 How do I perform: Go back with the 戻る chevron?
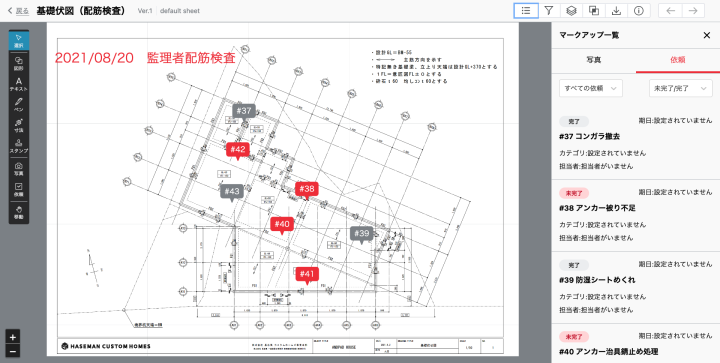tap(18, 11)
